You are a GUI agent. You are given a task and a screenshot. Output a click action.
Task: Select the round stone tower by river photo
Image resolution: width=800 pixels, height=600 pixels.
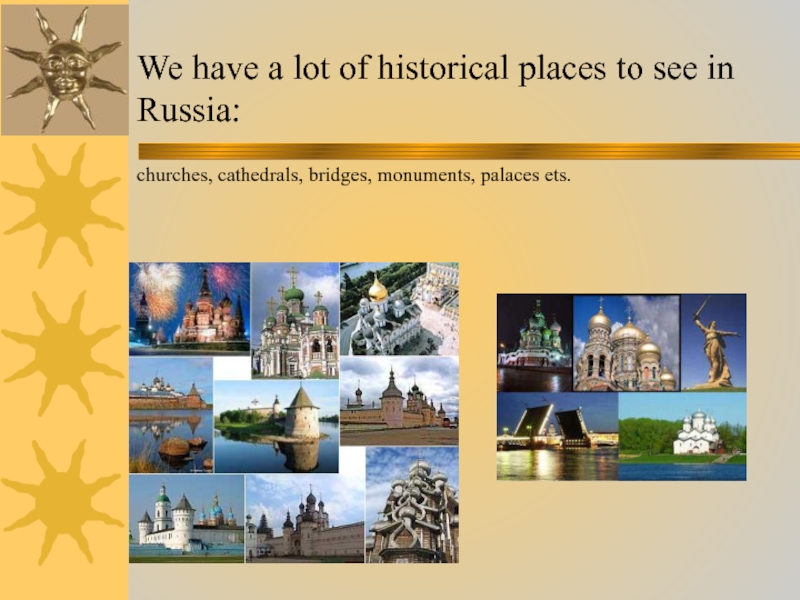276,427
